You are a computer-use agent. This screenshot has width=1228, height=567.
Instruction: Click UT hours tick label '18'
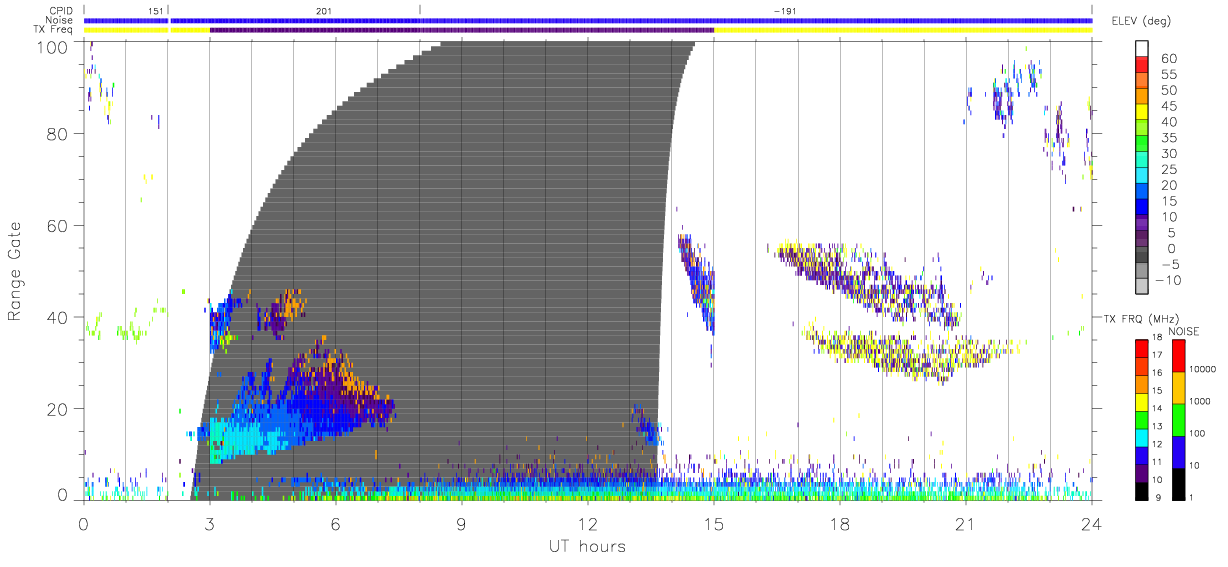[x=840, y=524]
